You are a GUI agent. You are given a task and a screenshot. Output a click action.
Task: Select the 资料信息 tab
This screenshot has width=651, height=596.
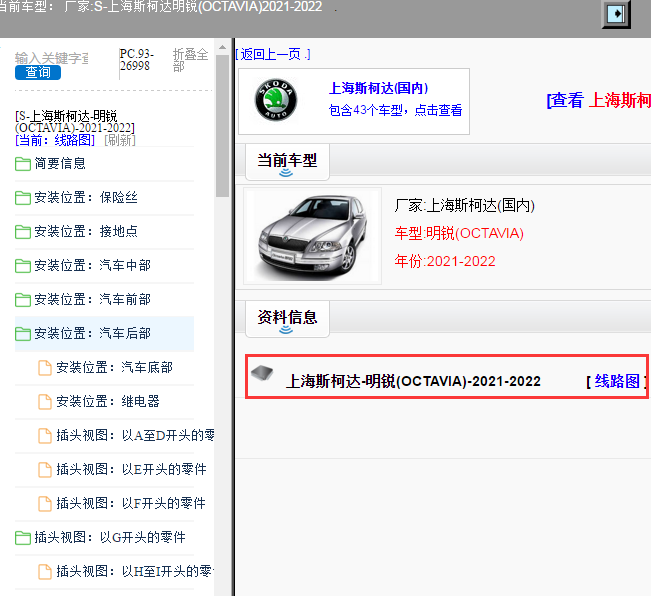tap(287, 319)
